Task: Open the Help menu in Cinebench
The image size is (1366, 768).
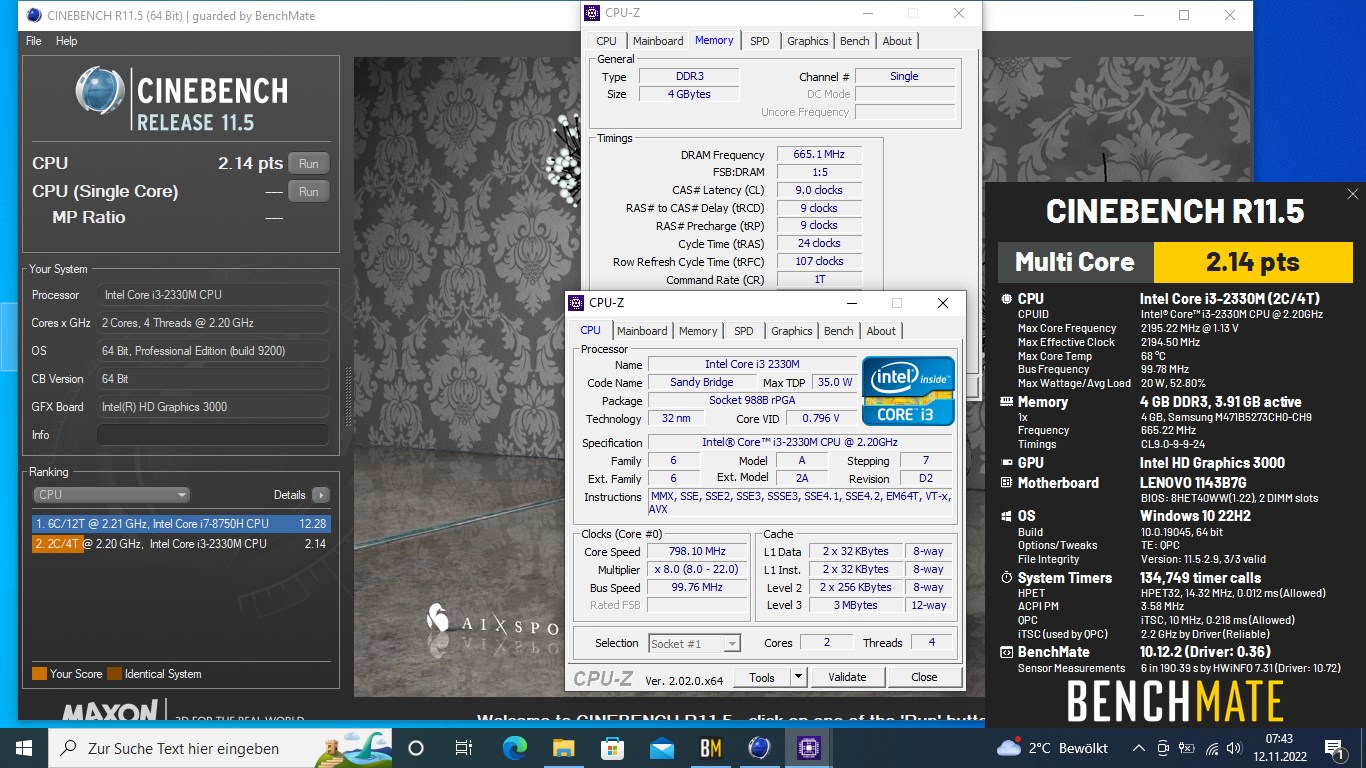Action: tap(67, 41)
